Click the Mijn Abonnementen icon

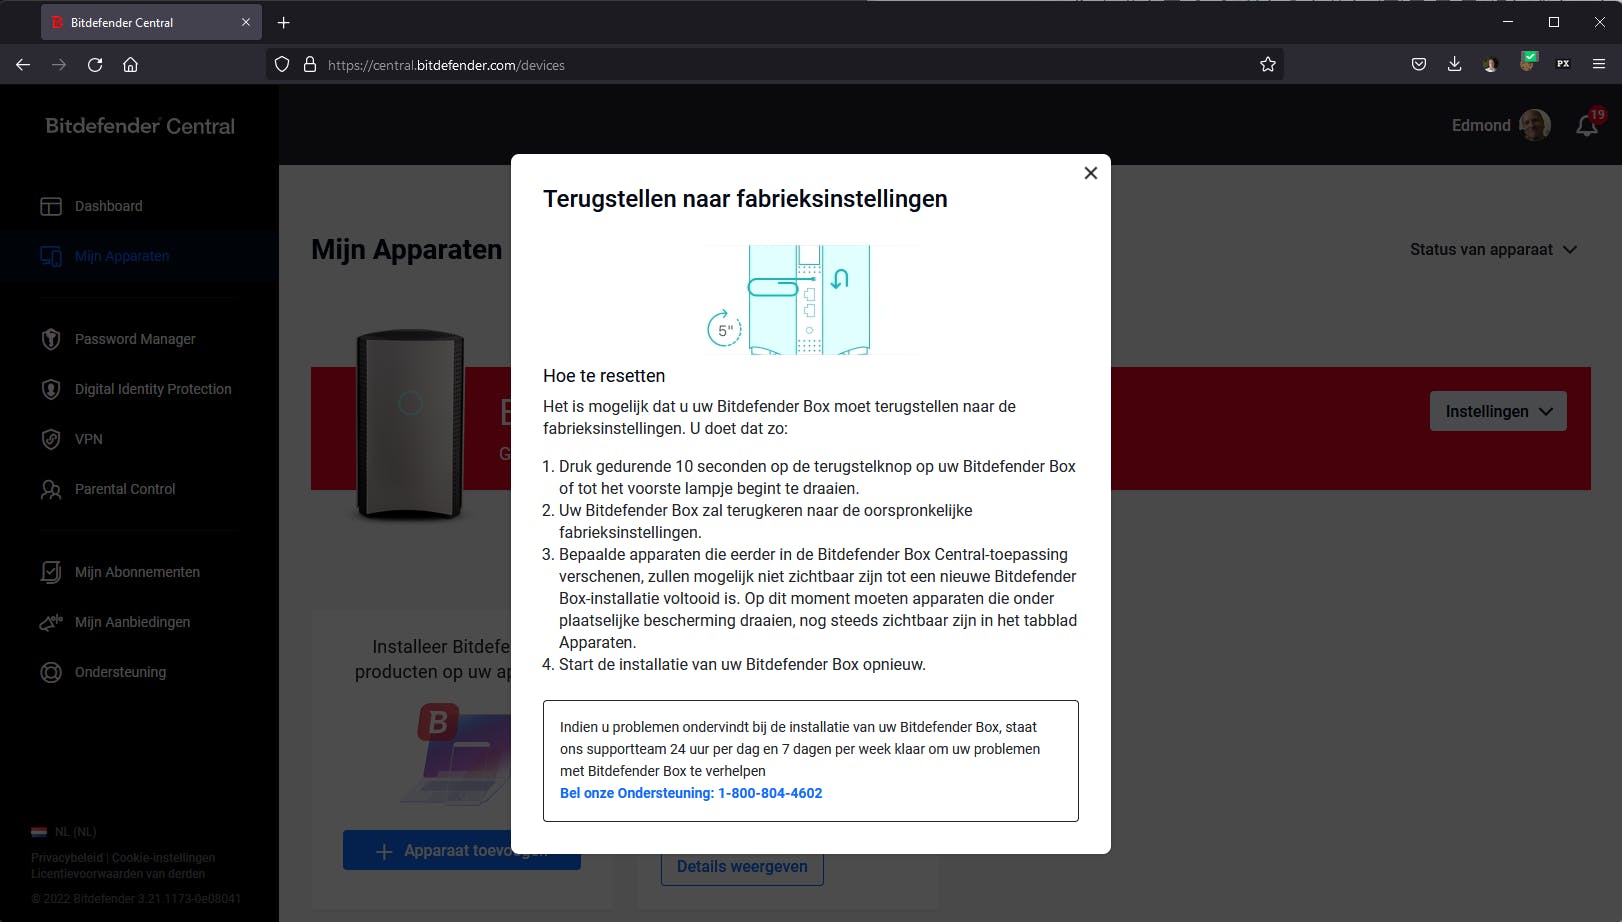(x=51, y=572)
